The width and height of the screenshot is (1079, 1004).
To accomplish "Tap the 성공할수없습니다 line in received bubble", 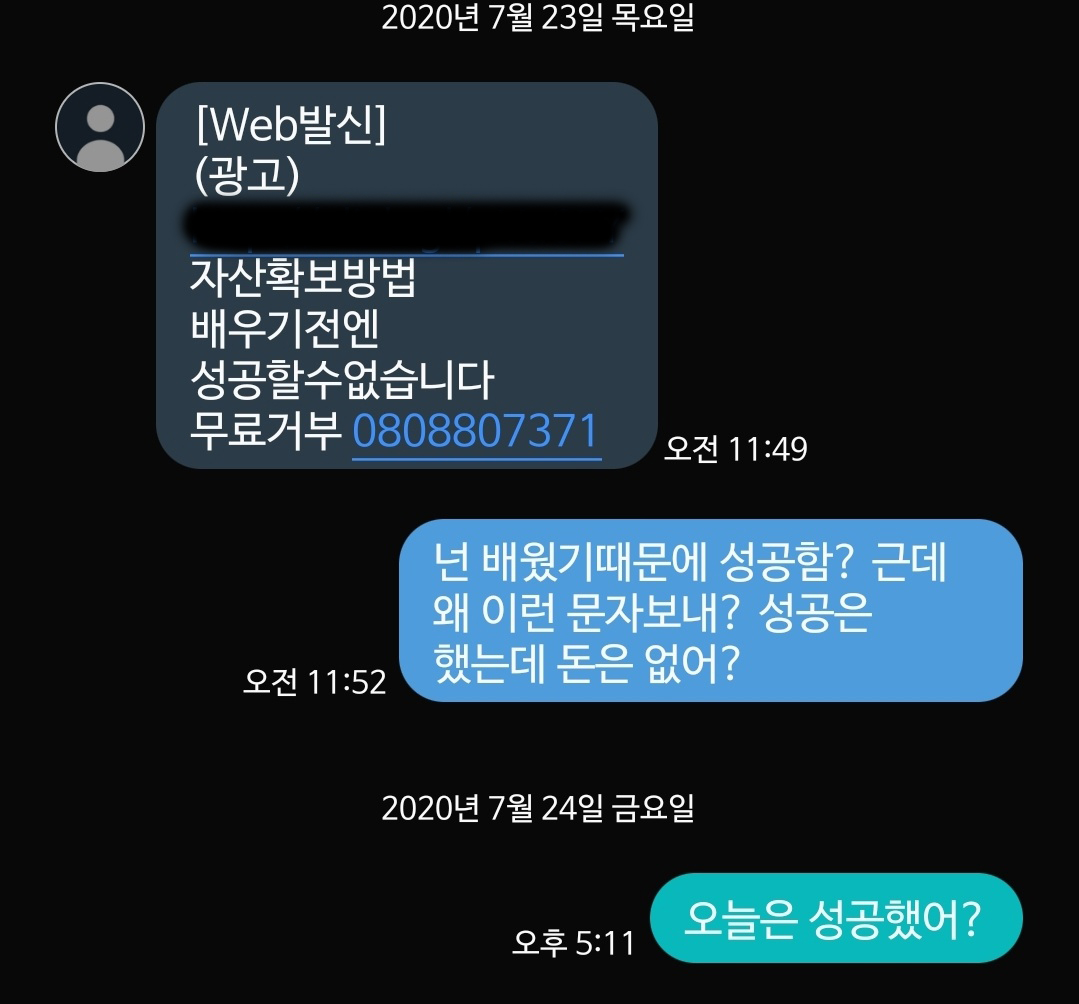I will click(x=342, y=380).
